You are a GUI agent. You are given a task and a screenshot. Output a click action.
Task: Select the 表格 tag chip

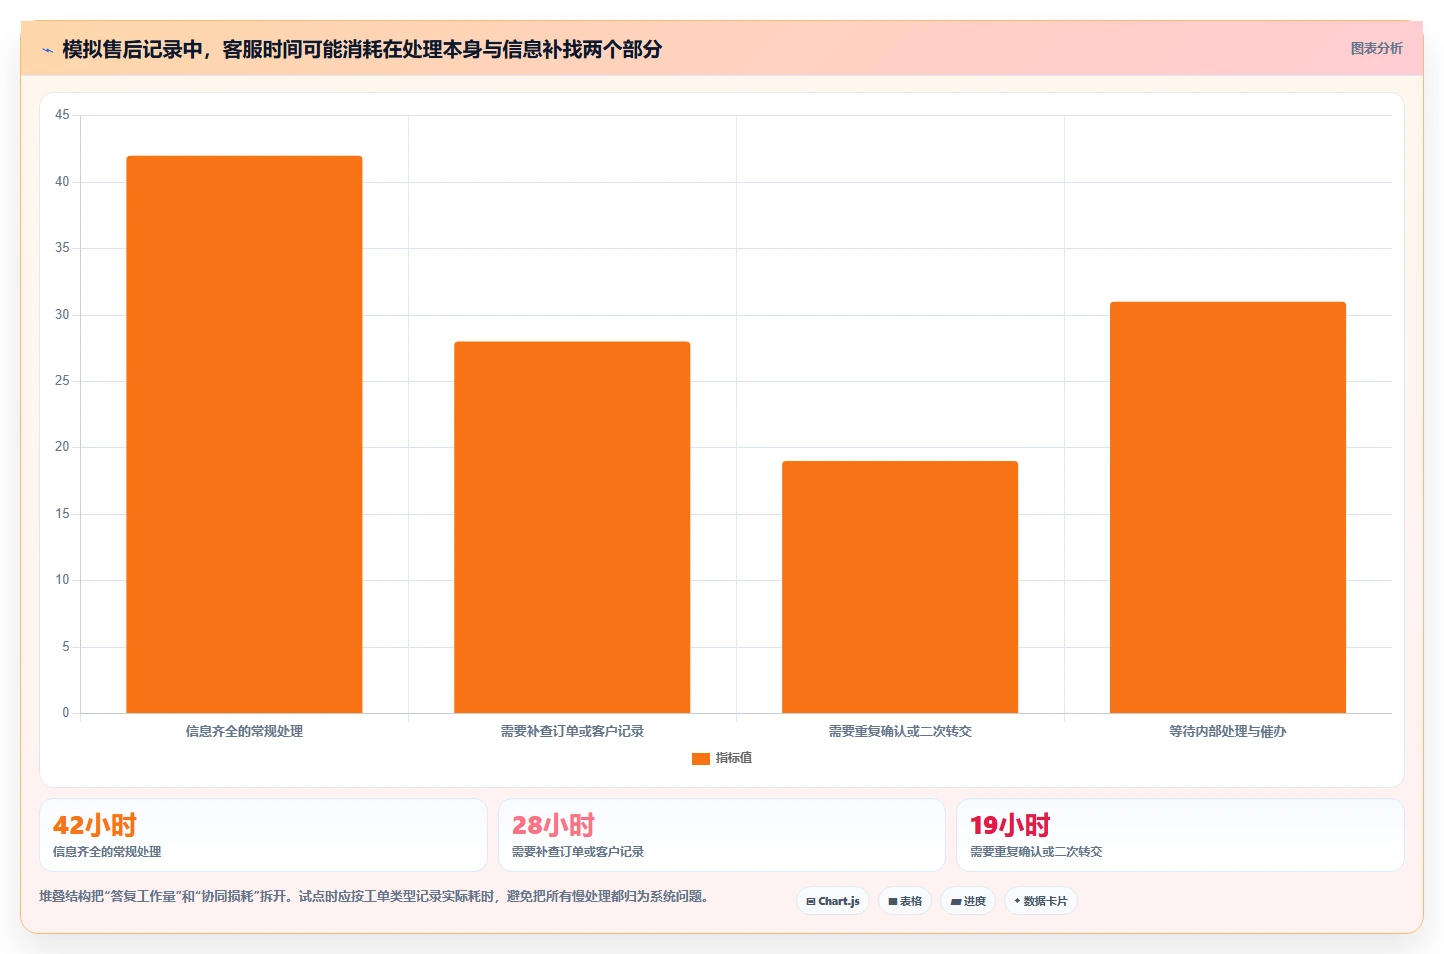coord(905,901)
